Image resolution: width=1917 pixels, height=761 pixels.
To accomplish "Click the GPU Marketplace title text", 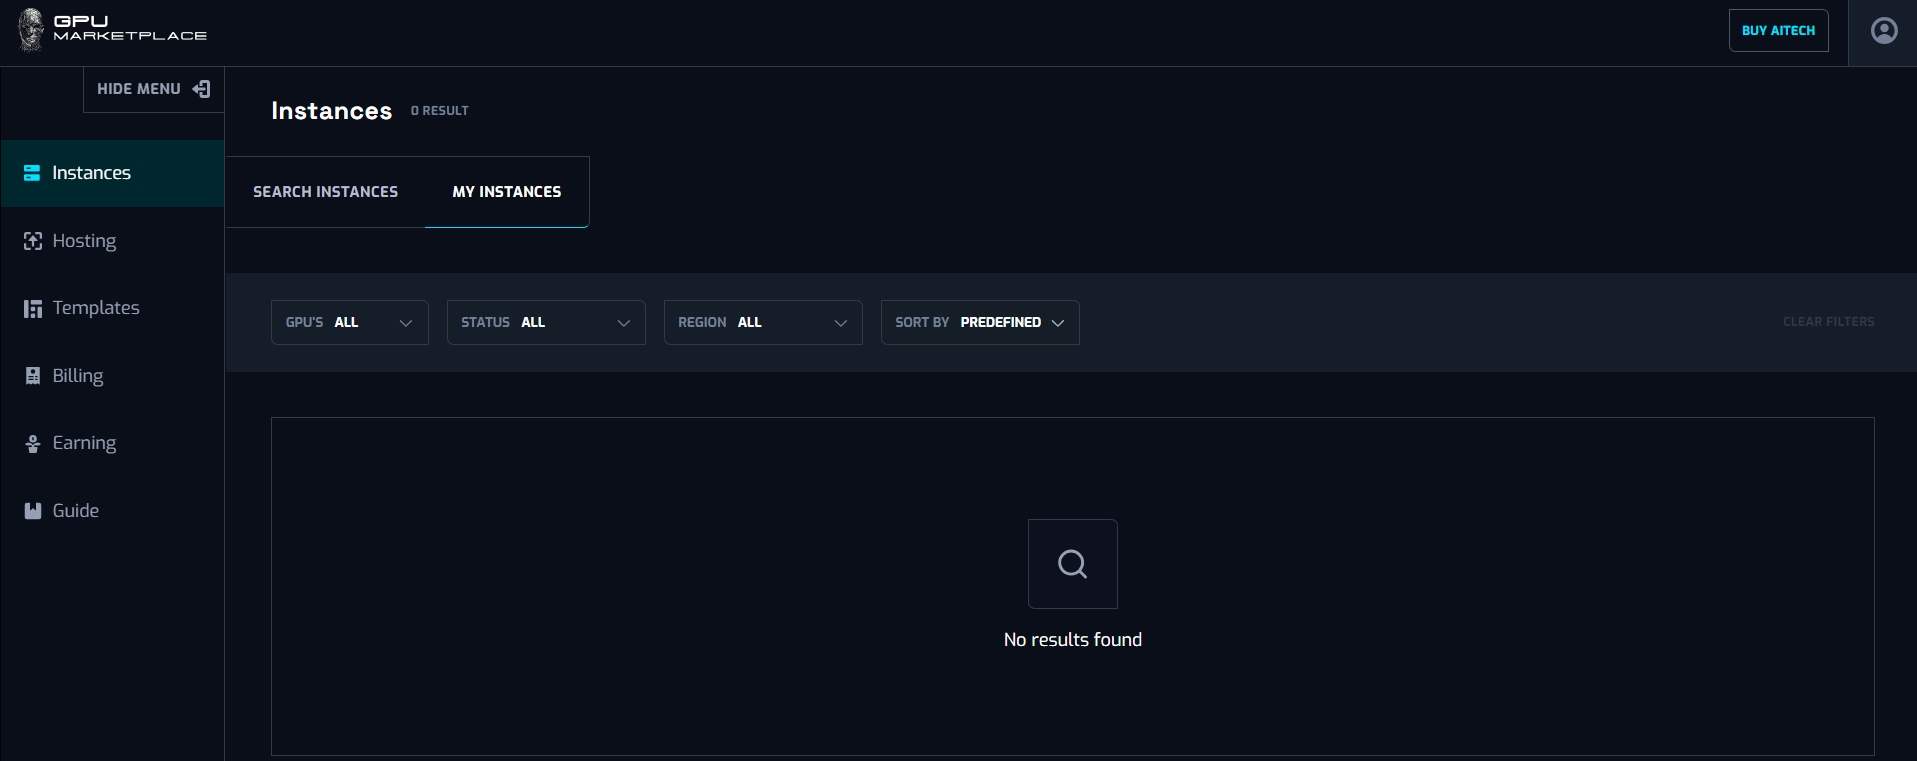I will point(130,28).
